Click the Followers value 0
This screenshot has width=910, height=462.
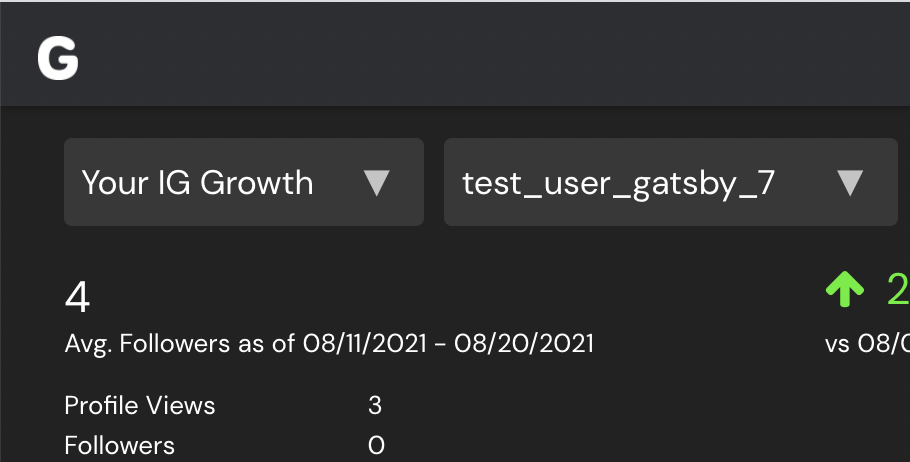[376, 446]
